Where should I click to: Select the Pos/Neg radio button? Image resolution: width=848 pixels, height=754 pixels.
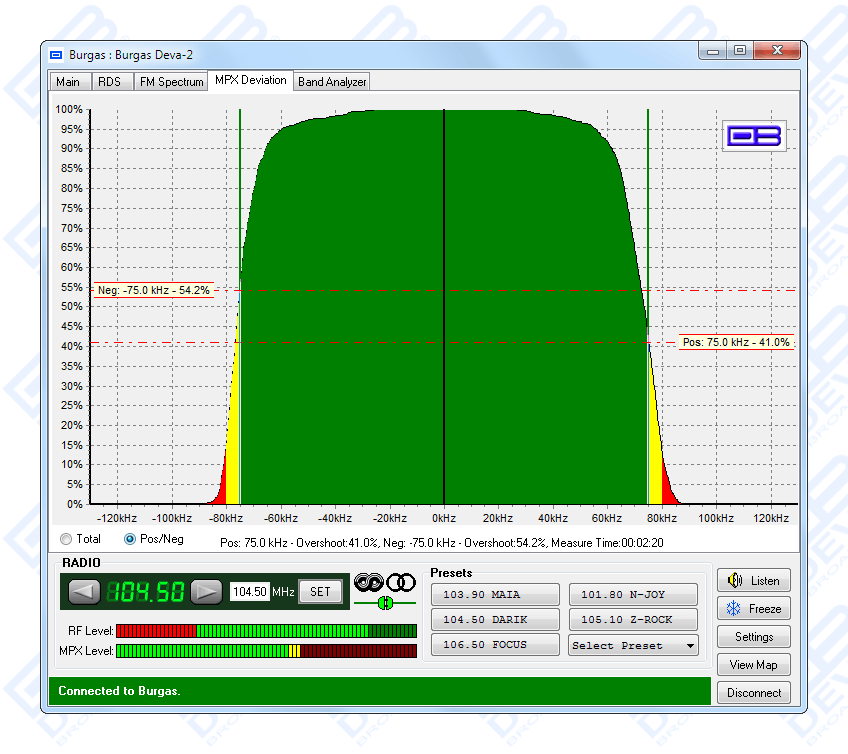pos(130,539)
